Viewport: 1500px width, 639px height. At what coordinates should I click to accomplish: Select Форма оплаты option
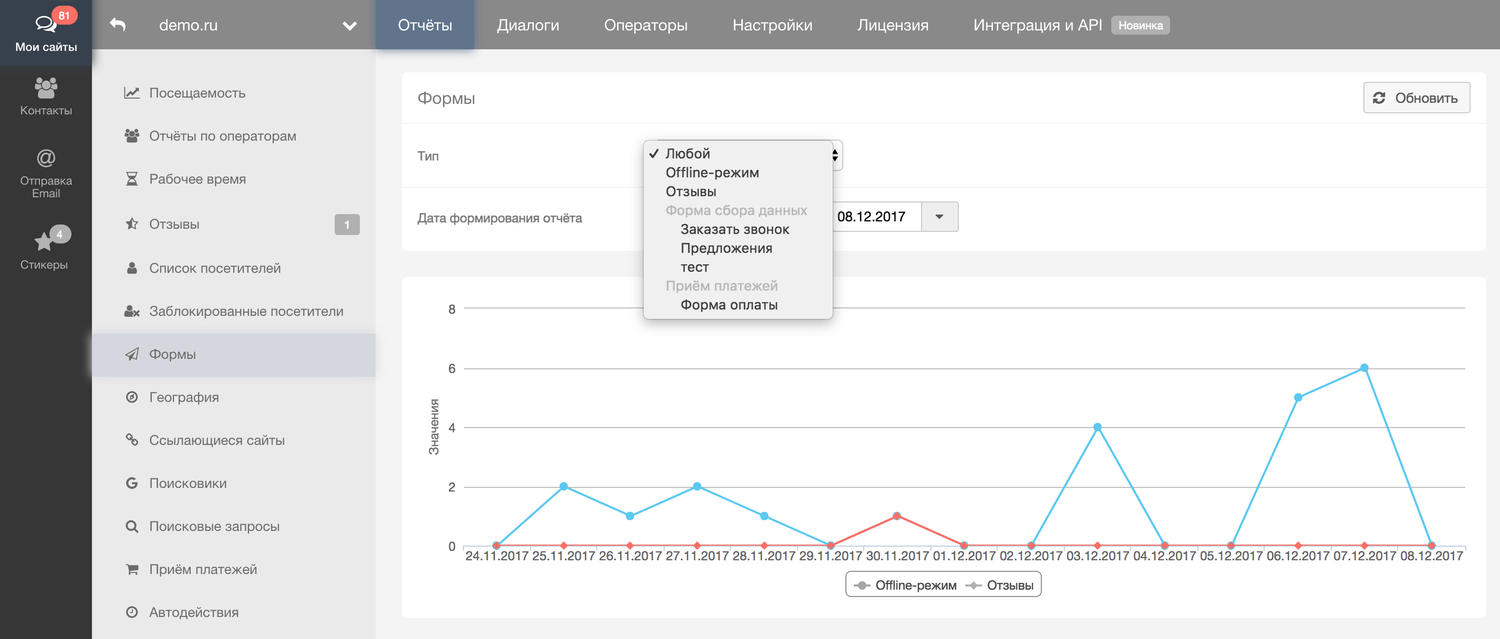[738, 305]
